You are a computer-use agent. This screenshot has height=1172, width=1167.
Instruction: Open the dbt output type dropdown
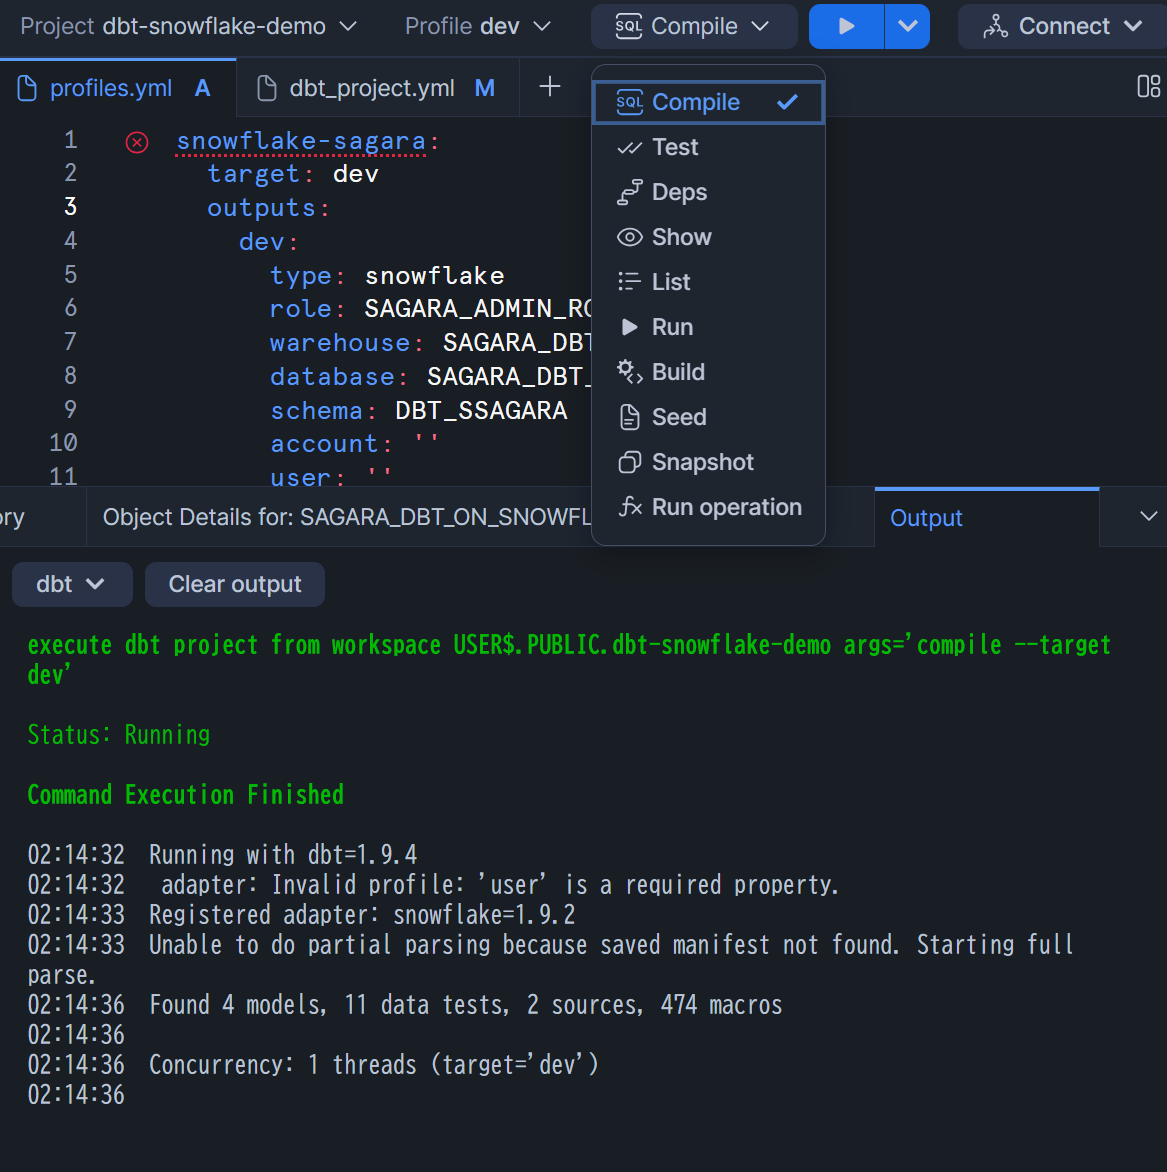coord(72,585)
